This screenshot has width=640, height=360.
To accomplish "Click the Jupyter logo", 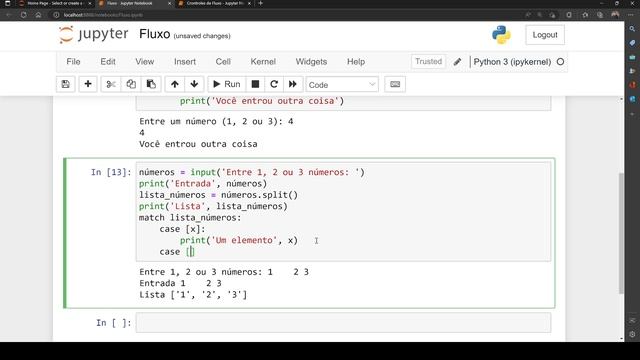I will coord(93,34).
